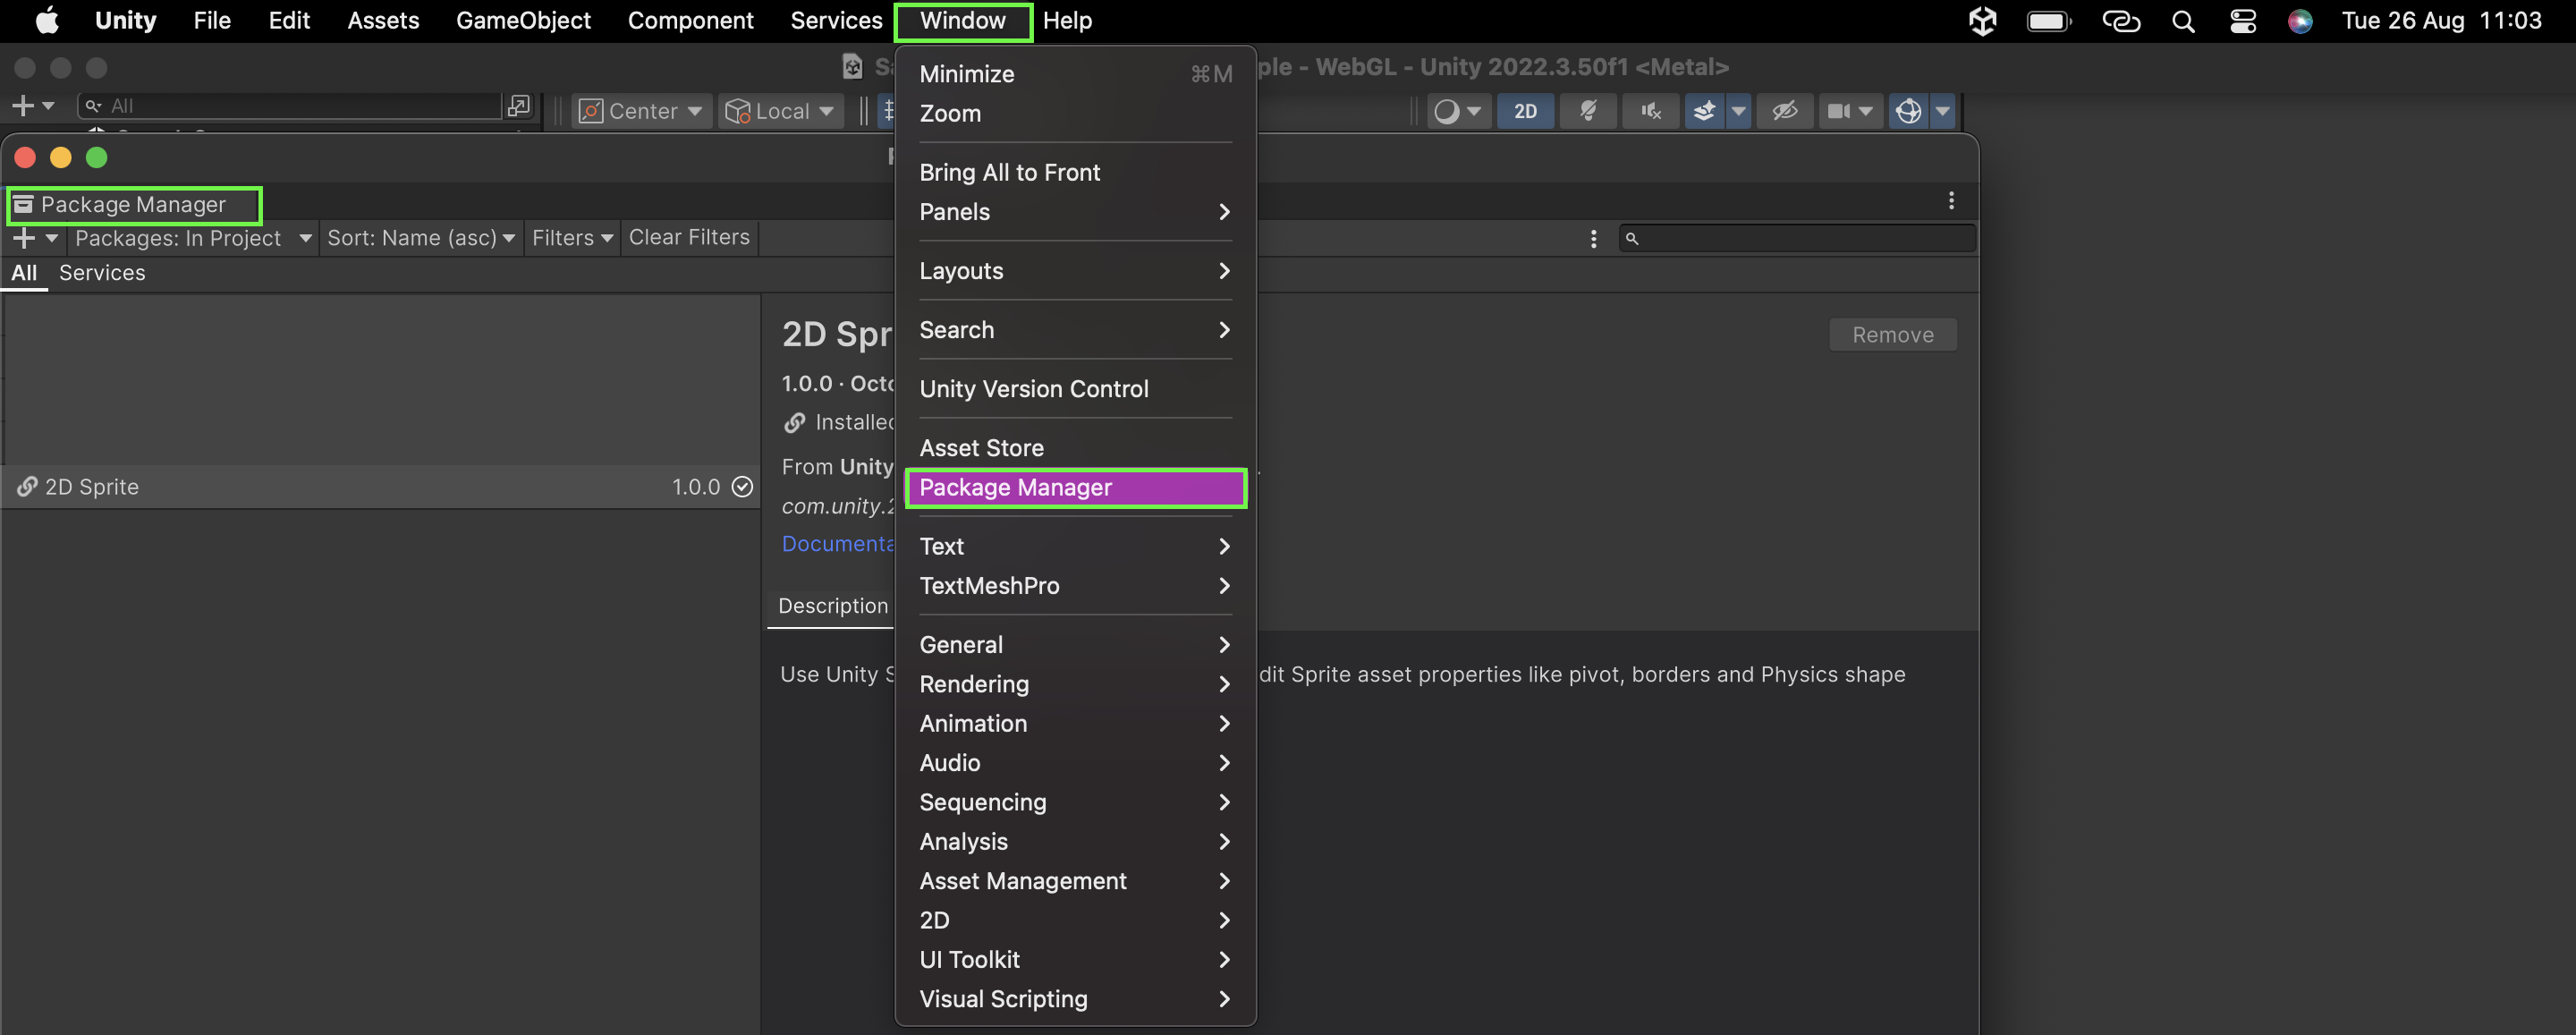Click the package search input field
This screenshot has width=2576, height=1035.
pos(1804,238)
